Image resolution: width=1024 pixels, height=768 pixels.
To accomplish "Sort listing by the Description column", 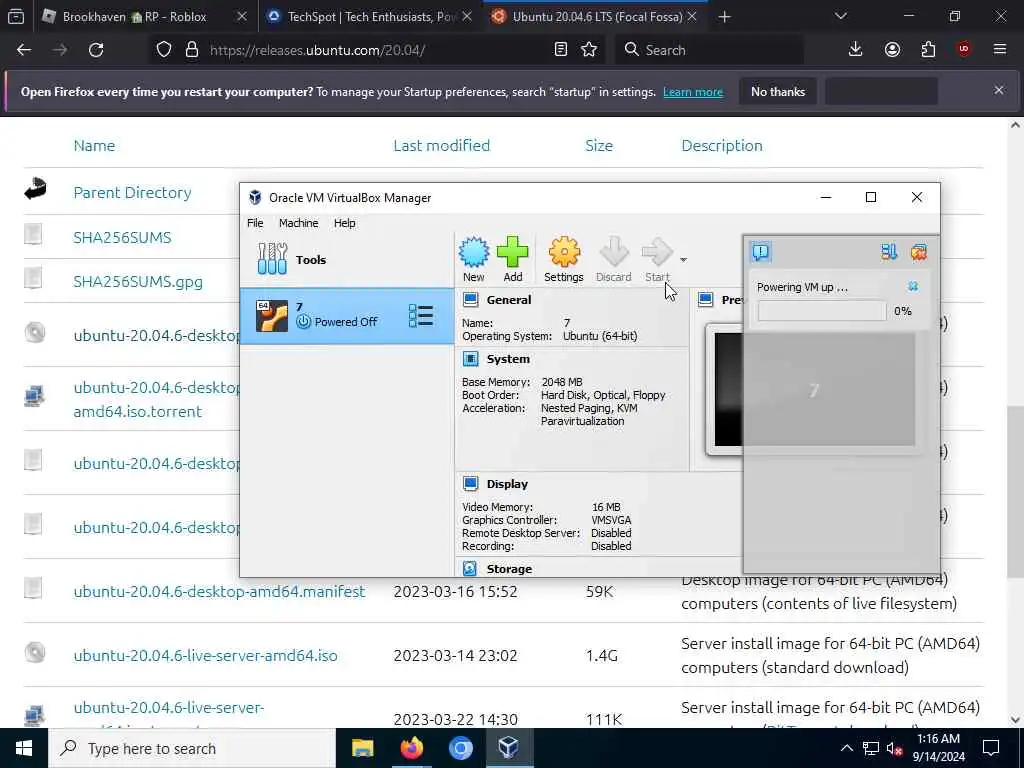I will (722, 146).
